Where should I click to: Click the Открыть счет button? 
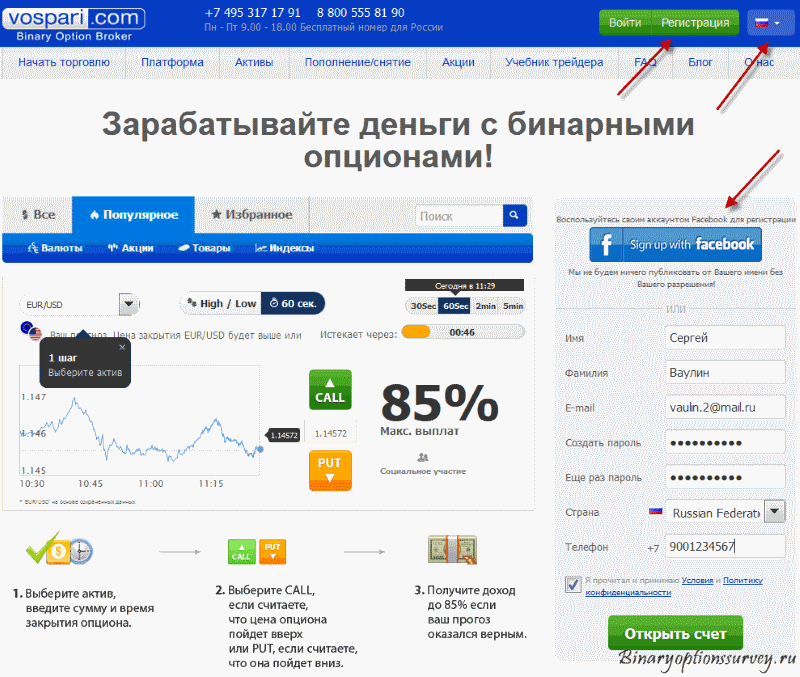[675, 633]
